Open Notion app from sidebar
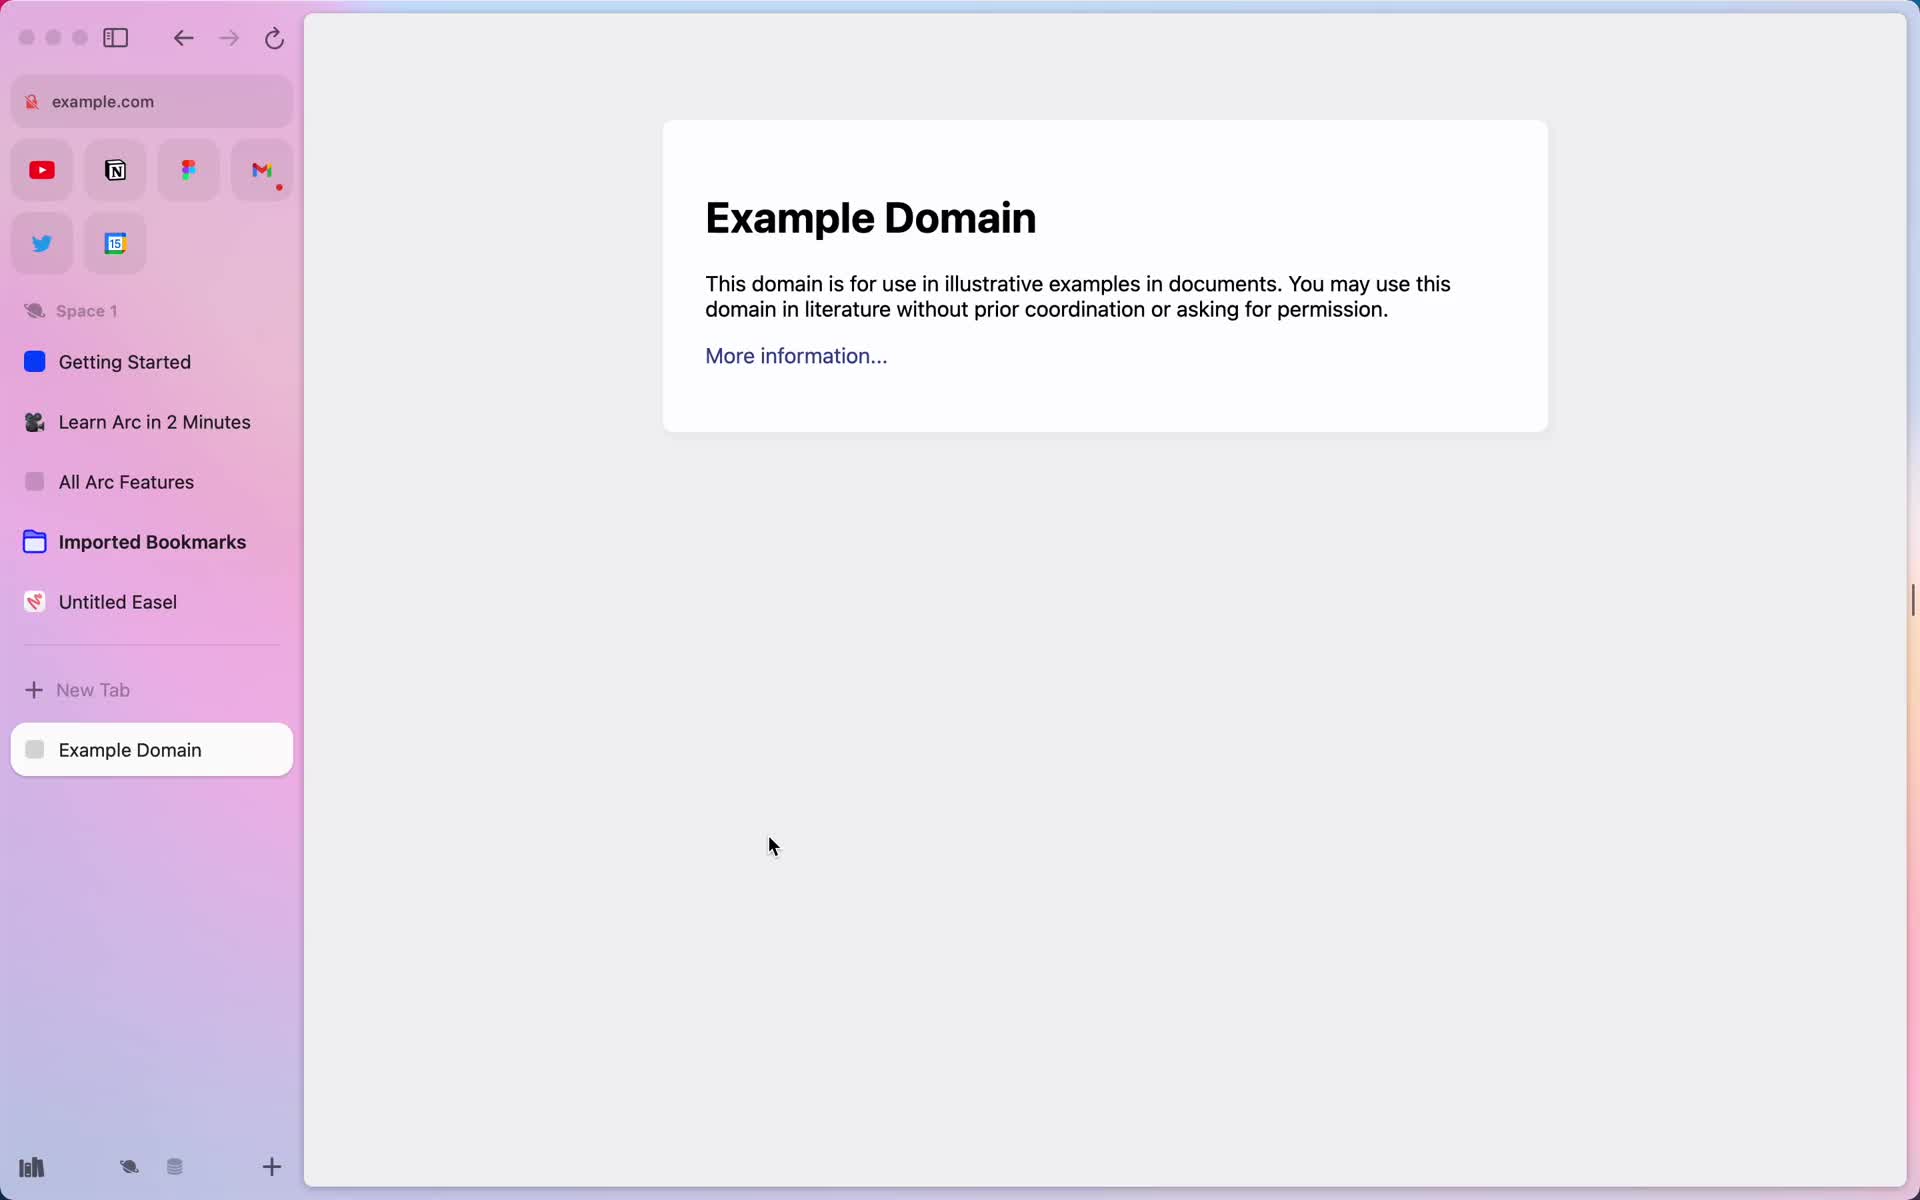The image size is (1920, 1200). [x=115, y=169]
